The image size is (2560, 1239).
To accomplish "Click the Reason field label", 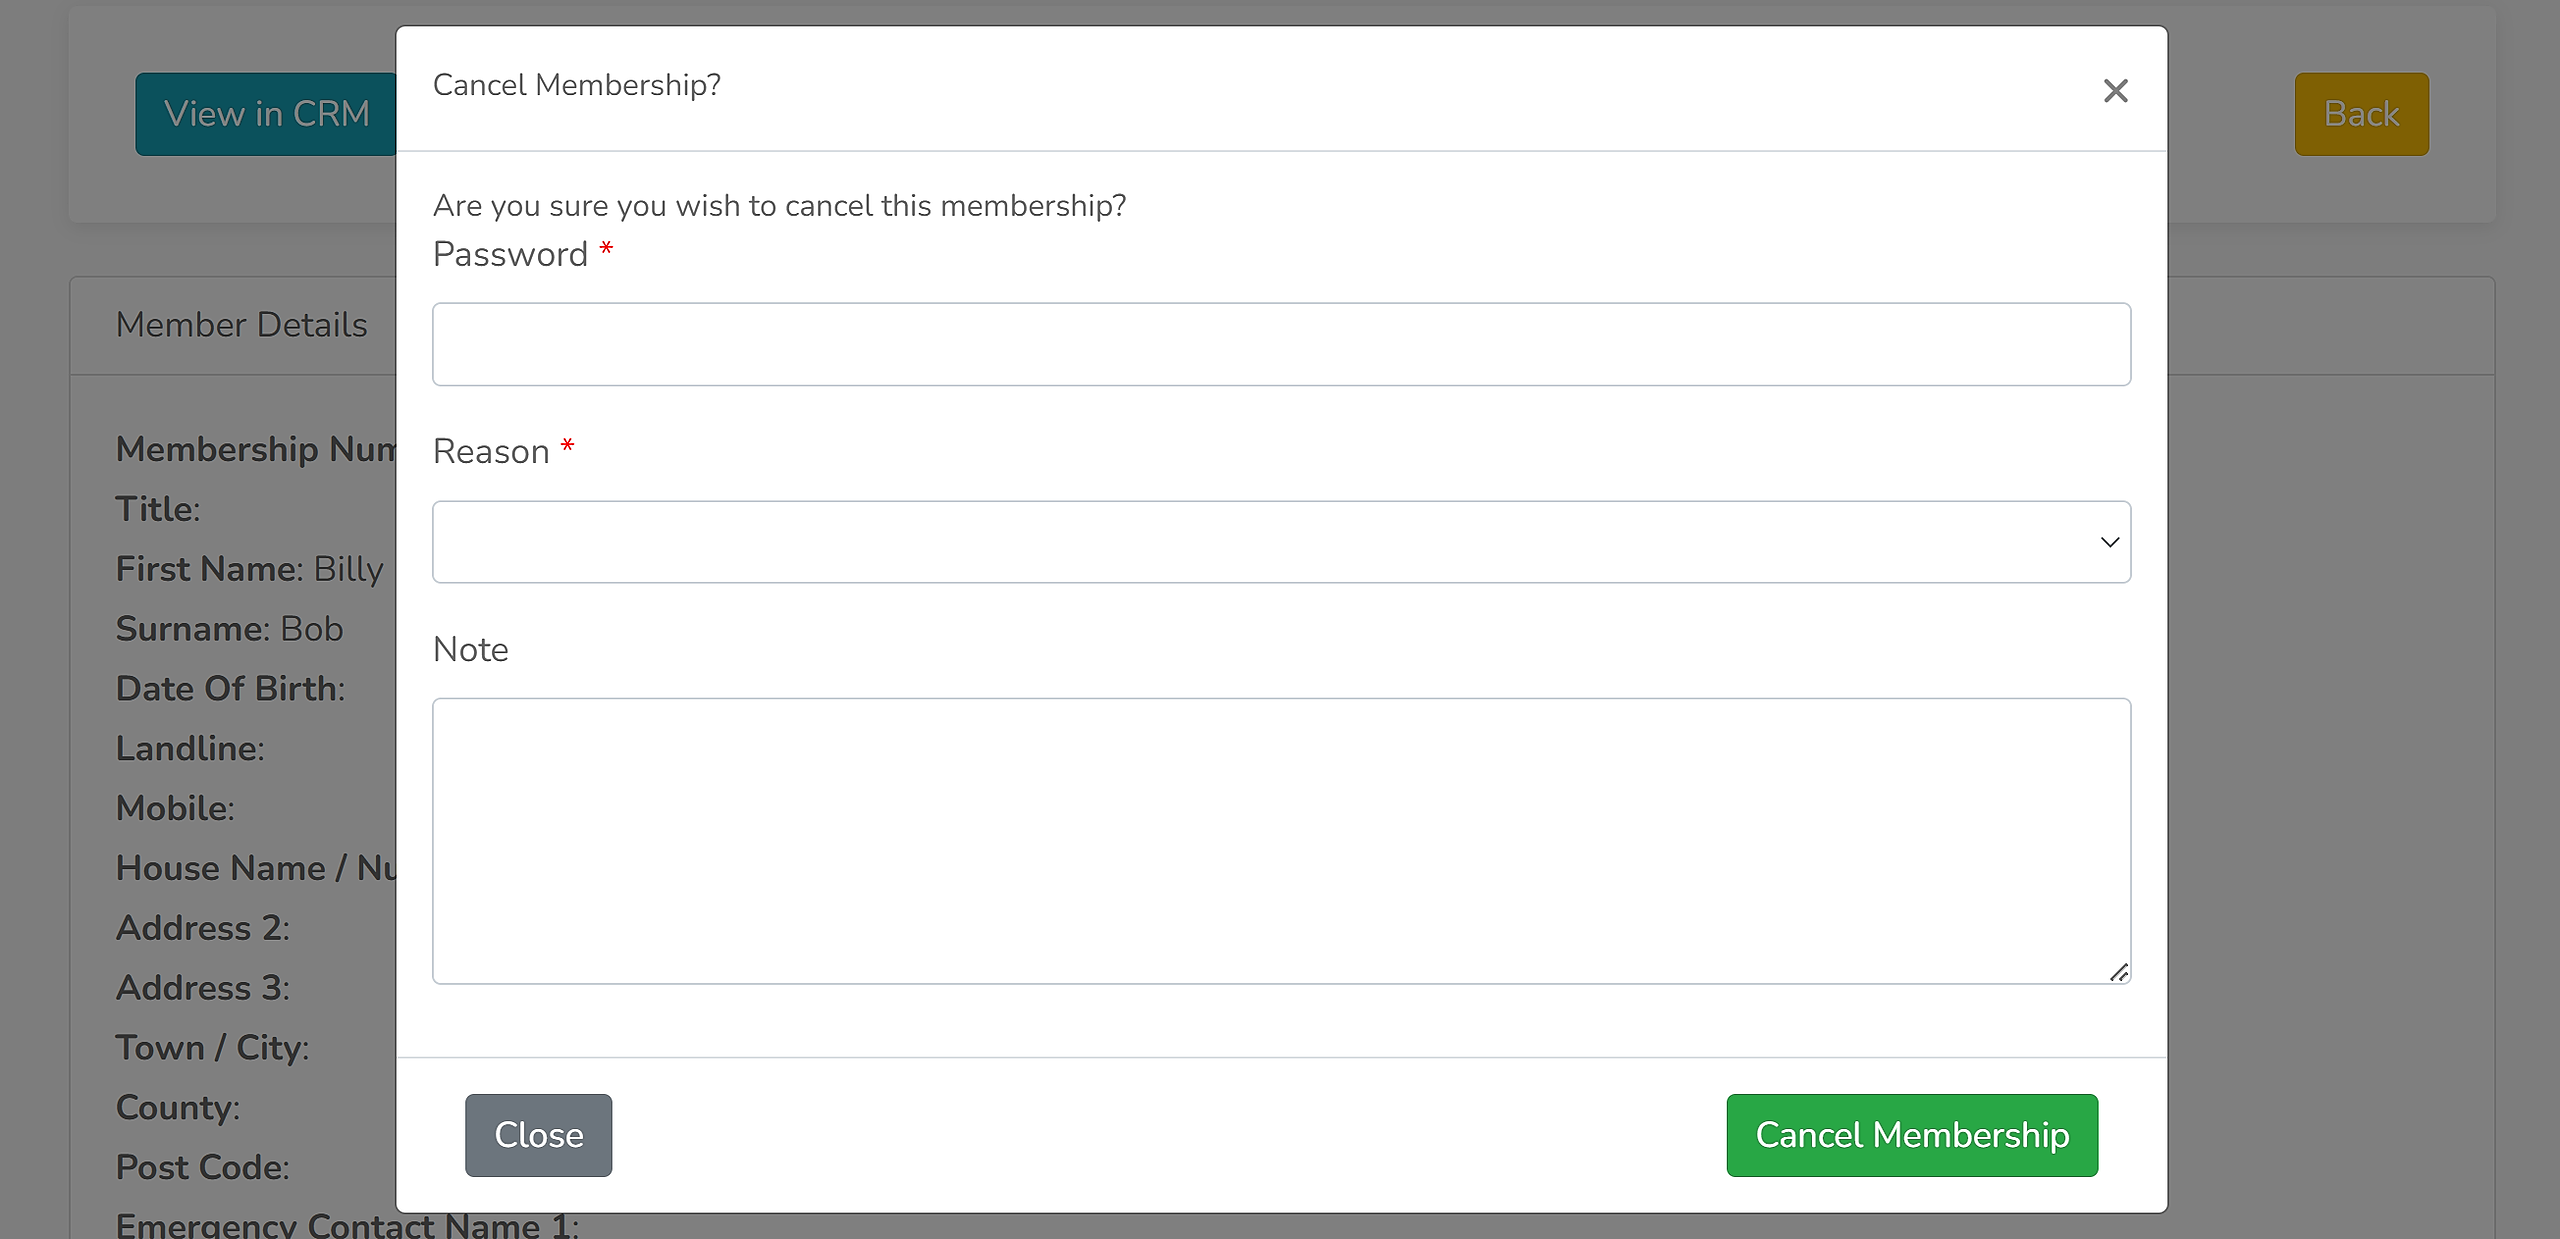I will click(x=491, y=452).
